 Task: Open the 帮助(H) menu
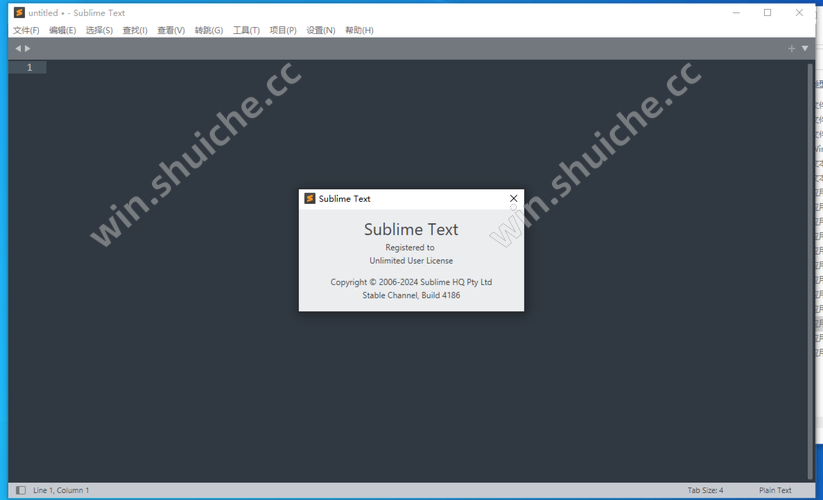pos(360,30)
